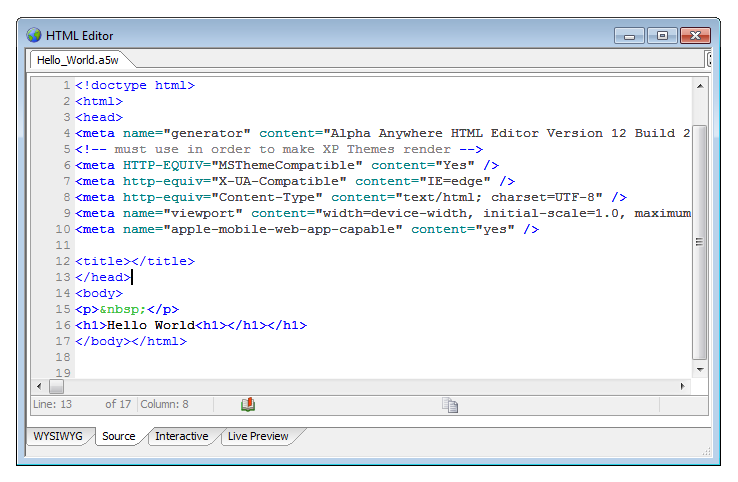Click the "of 17" status bar text

point(118,404)
